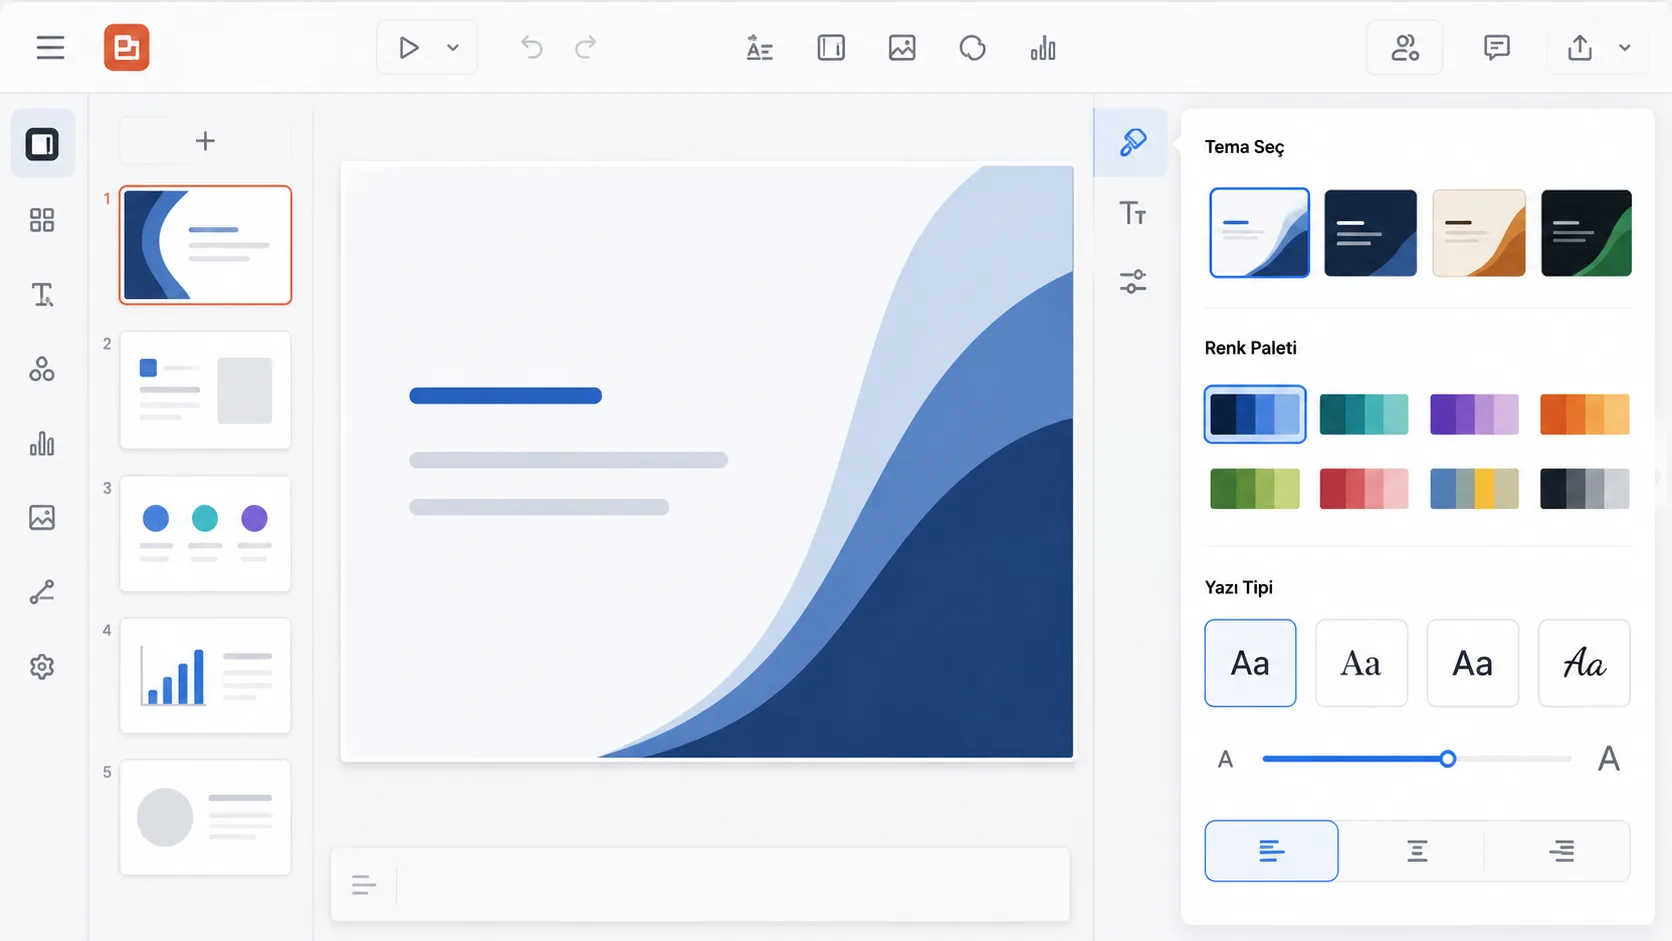Open the images sidebar icon
The width and height of the screenshot is (1672, 941).
click(x=42, y=518)
